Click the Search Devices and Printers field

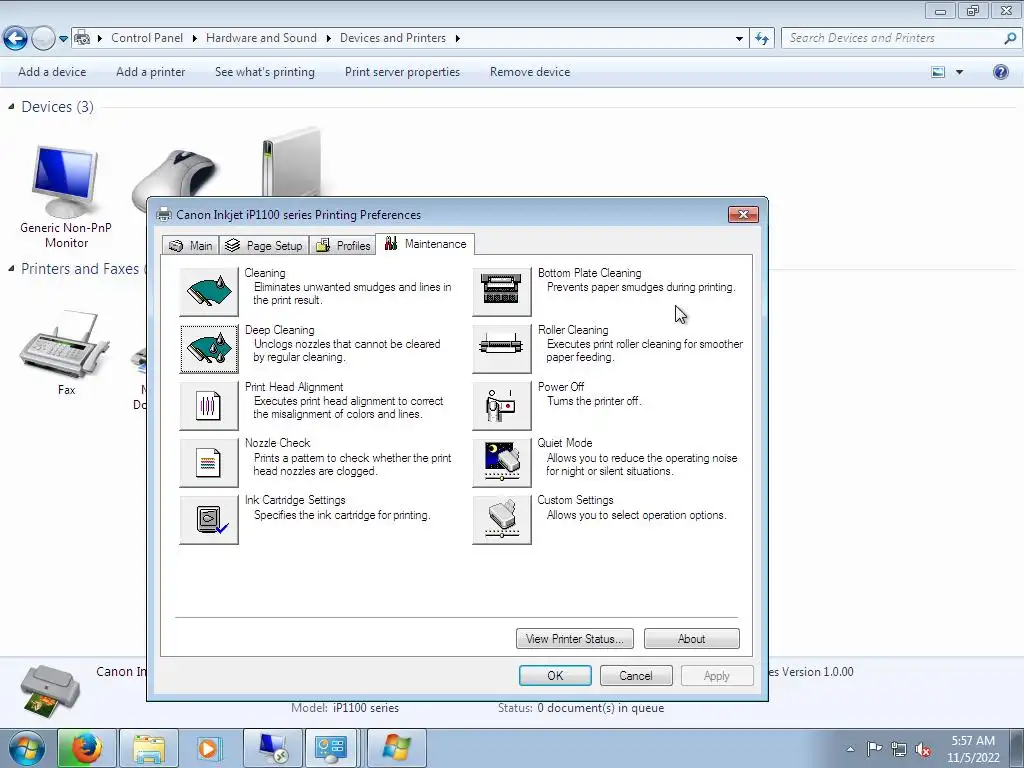[x=893, y=38]
